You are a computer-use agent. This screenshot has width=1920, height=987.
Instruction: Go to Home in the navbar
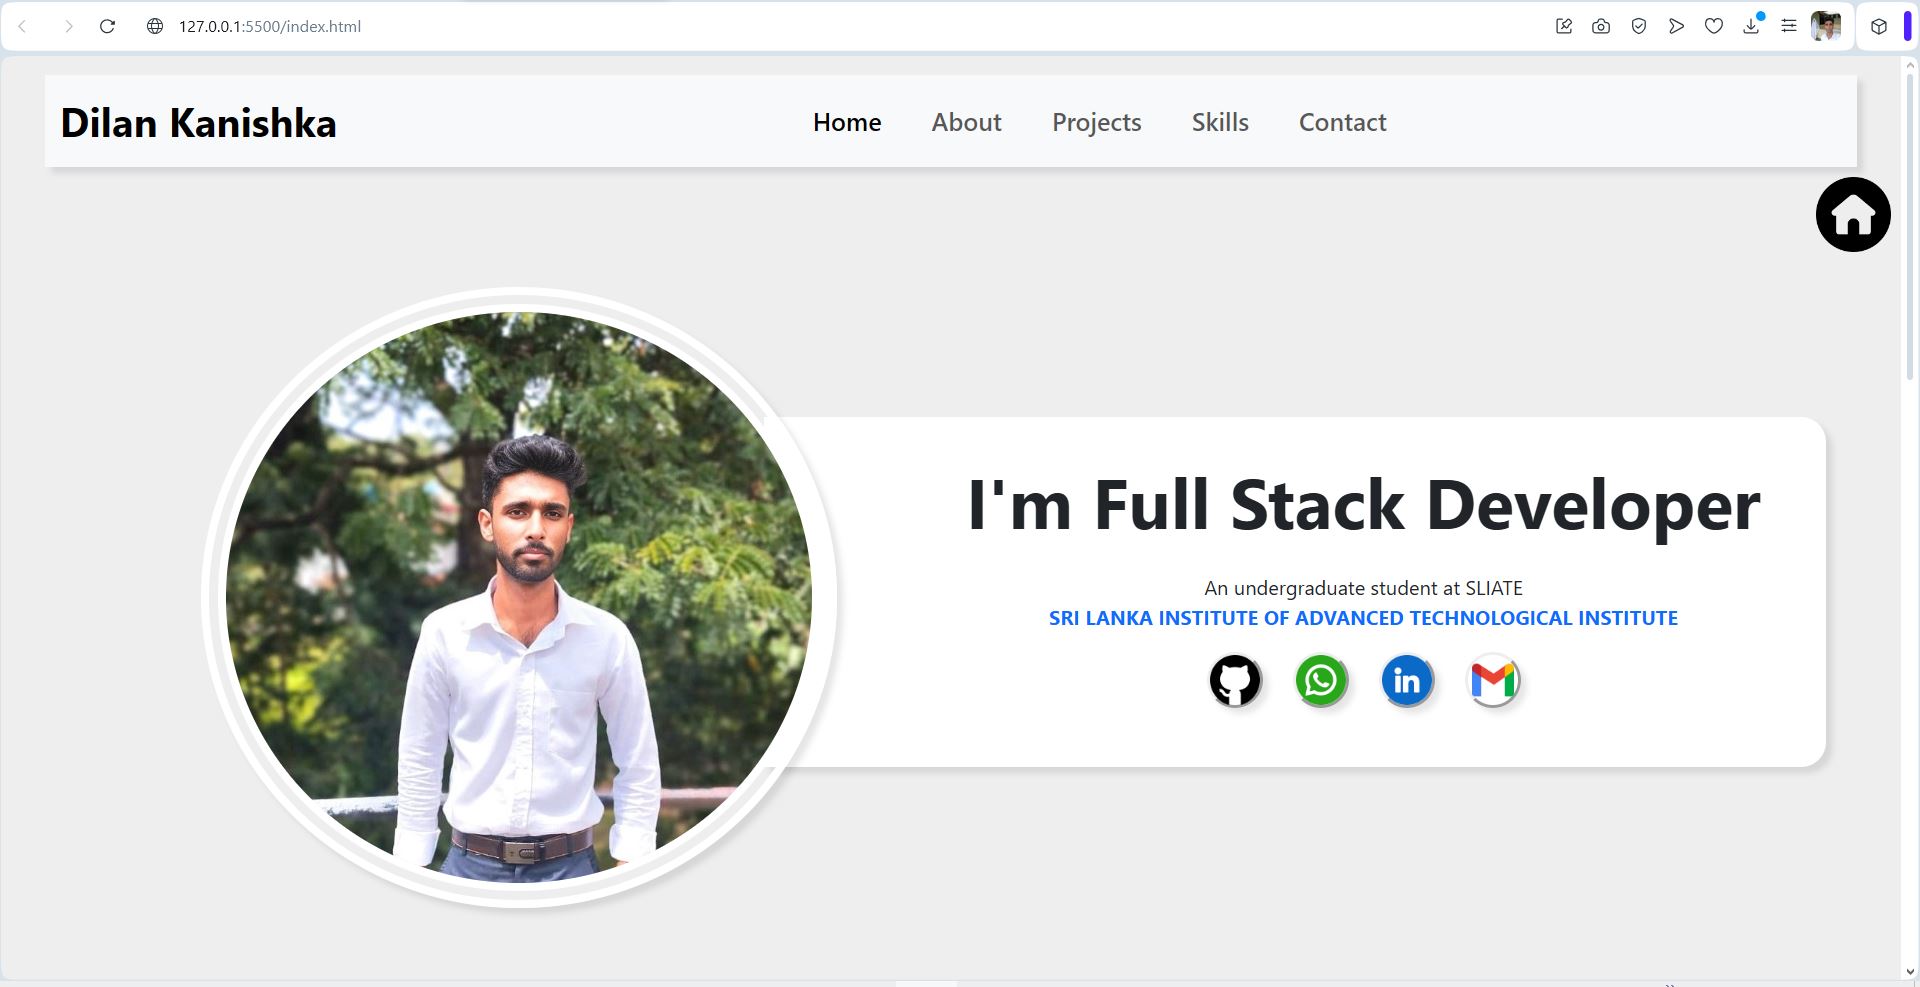point(847,122)
